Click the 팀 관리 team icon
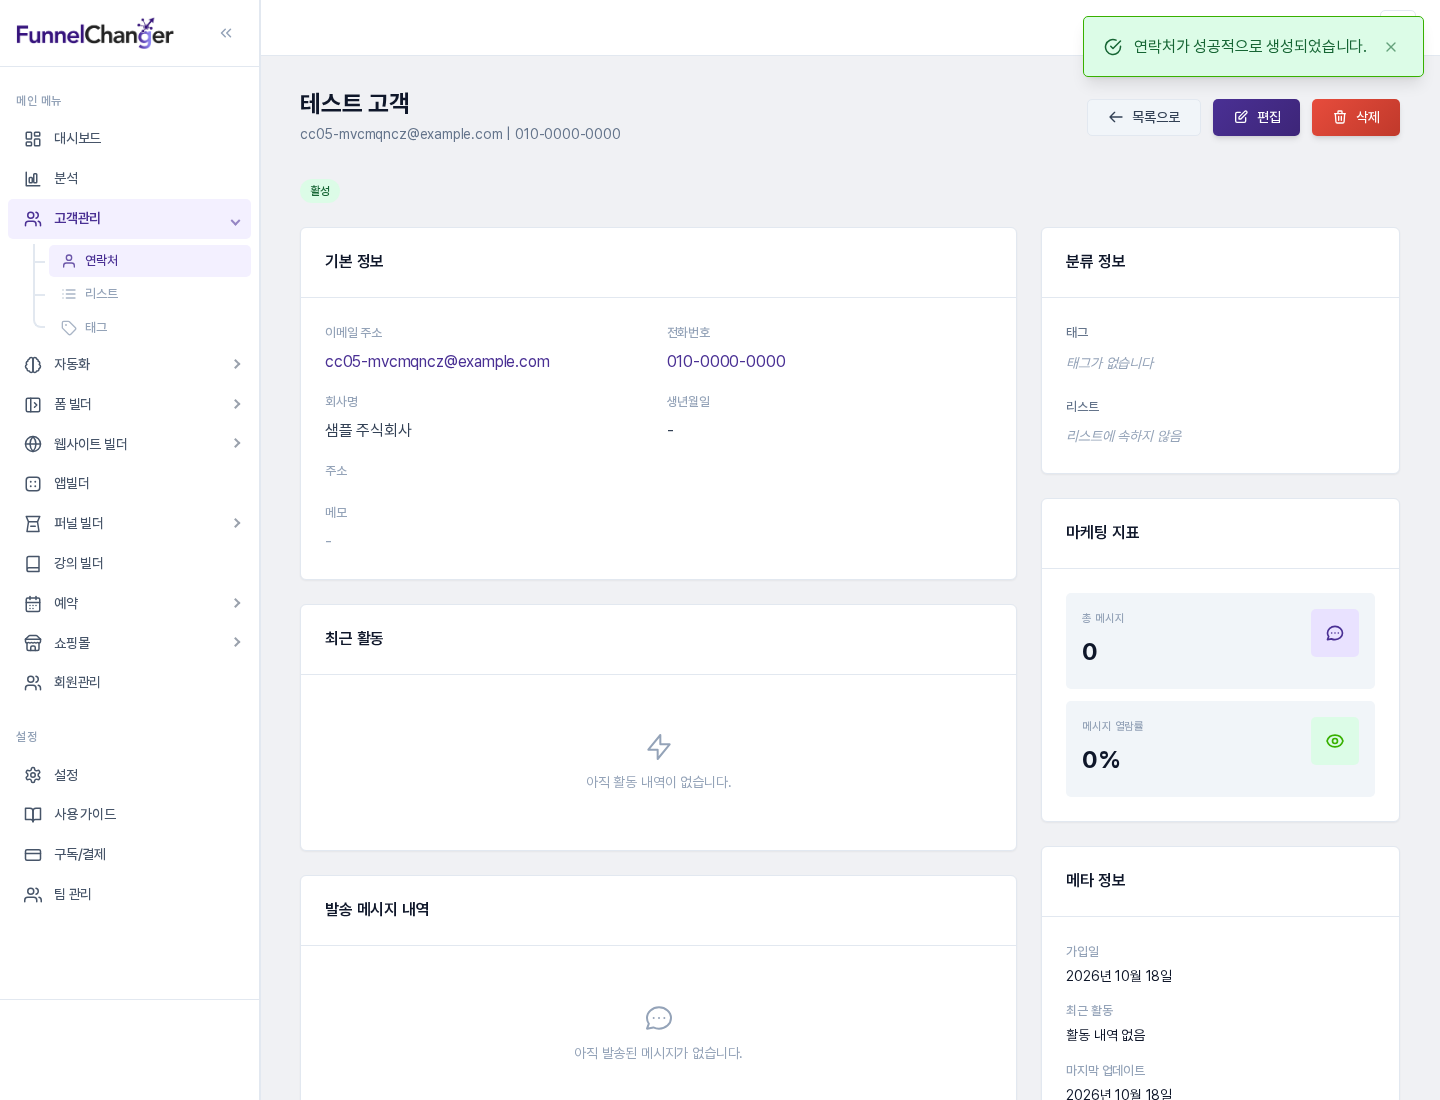1440x1100 pixels. 33,895
